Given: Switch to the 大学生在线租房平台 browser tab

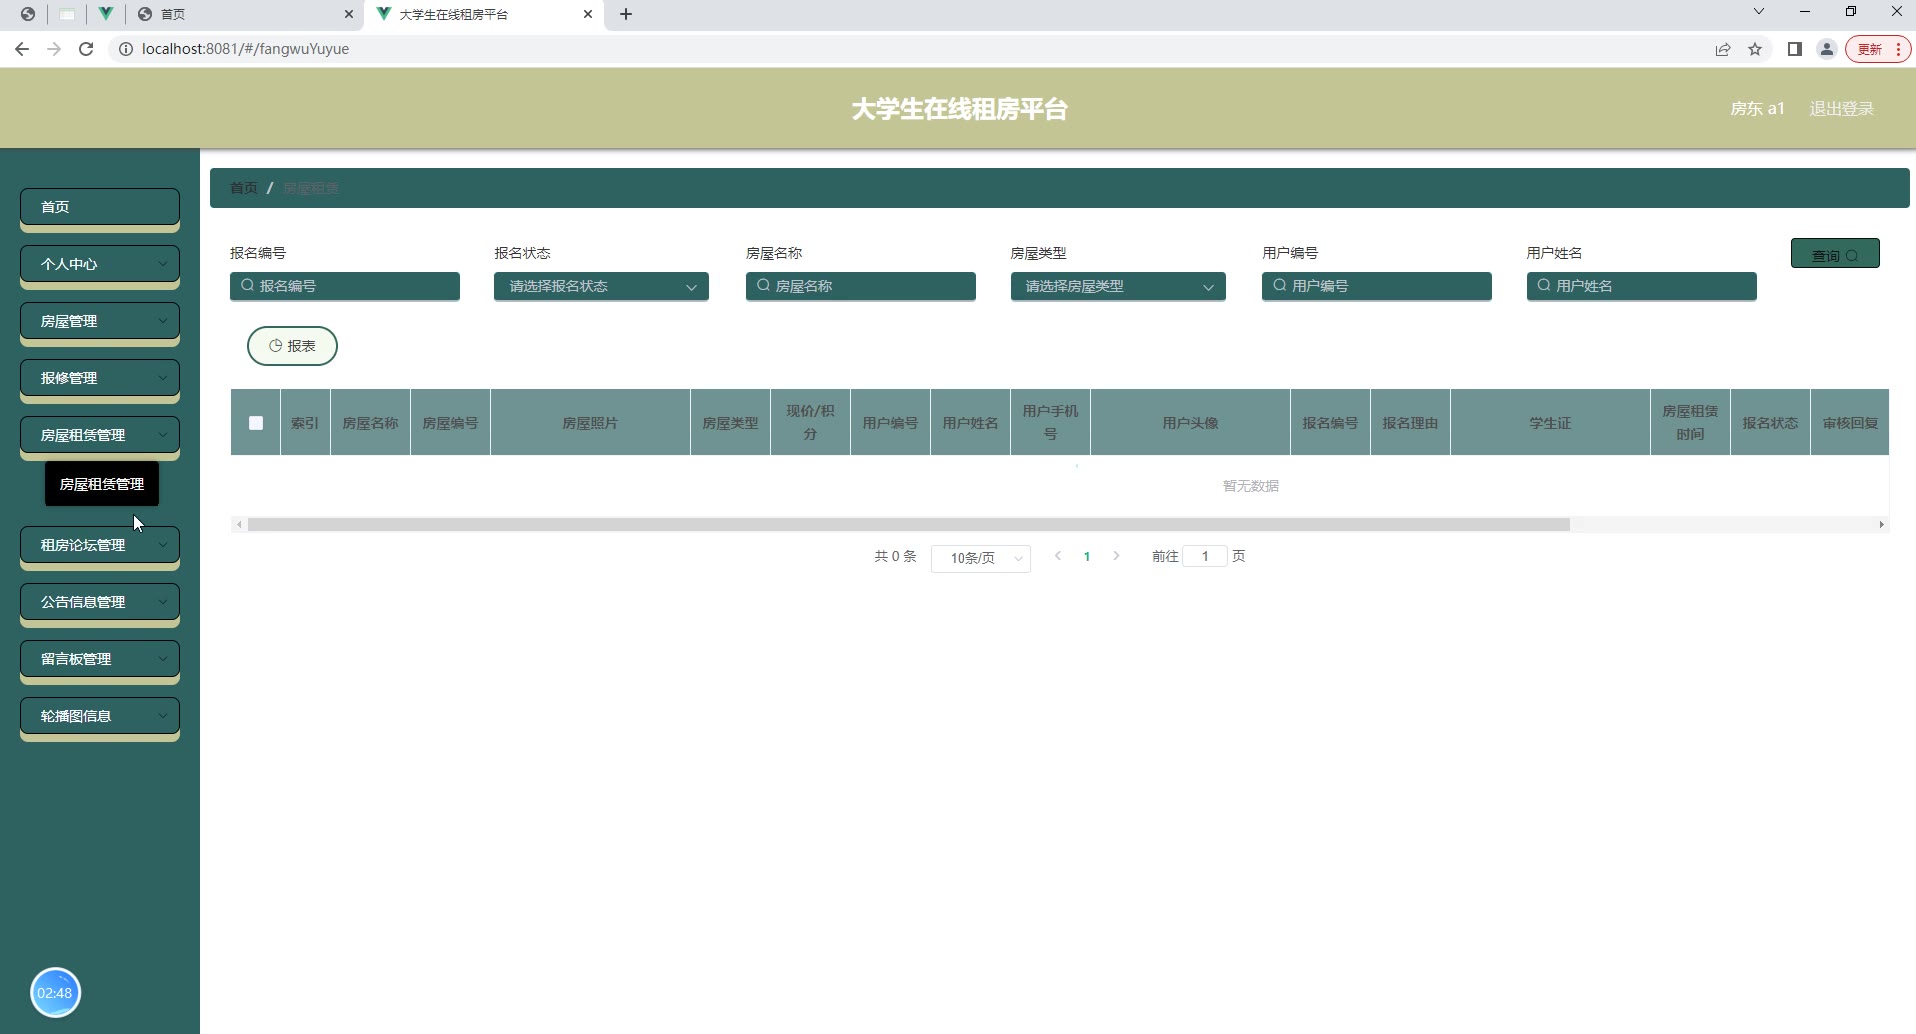Looking at the screenshot, I should (484, 14).
